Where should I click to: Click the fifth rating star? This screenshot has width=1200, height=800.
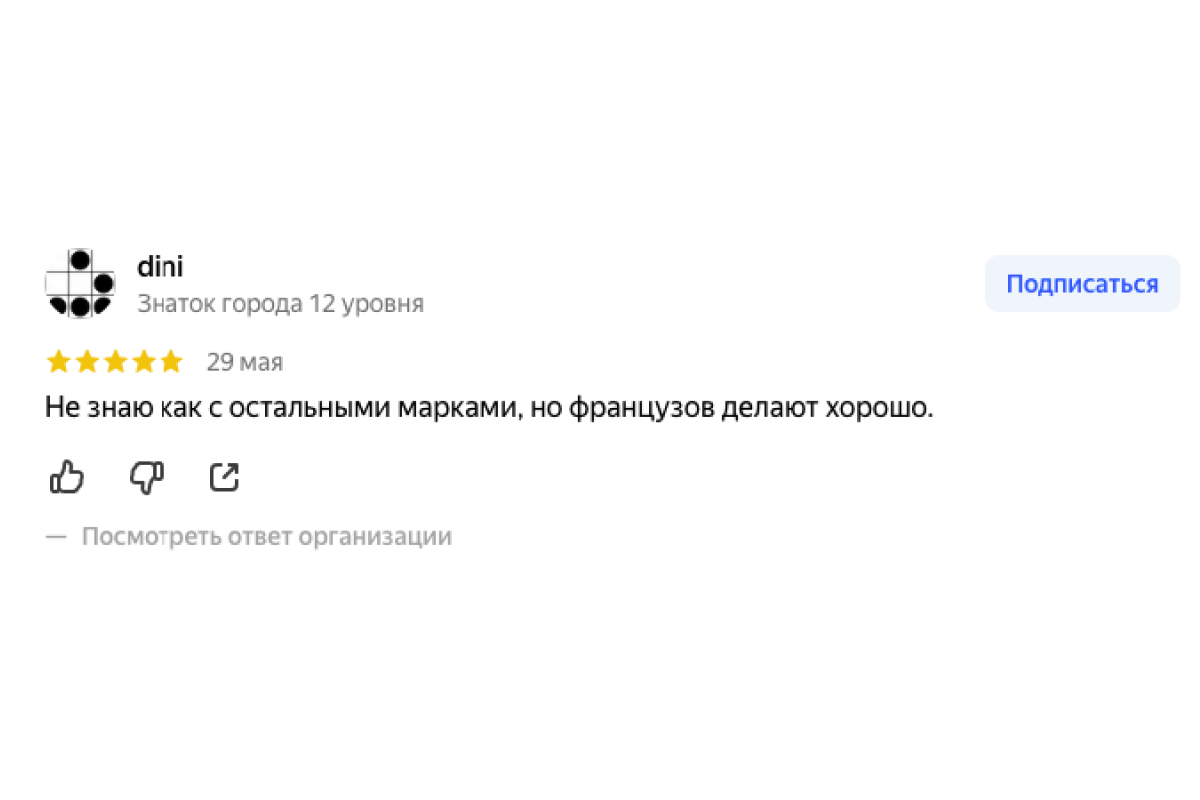point(172,361)
